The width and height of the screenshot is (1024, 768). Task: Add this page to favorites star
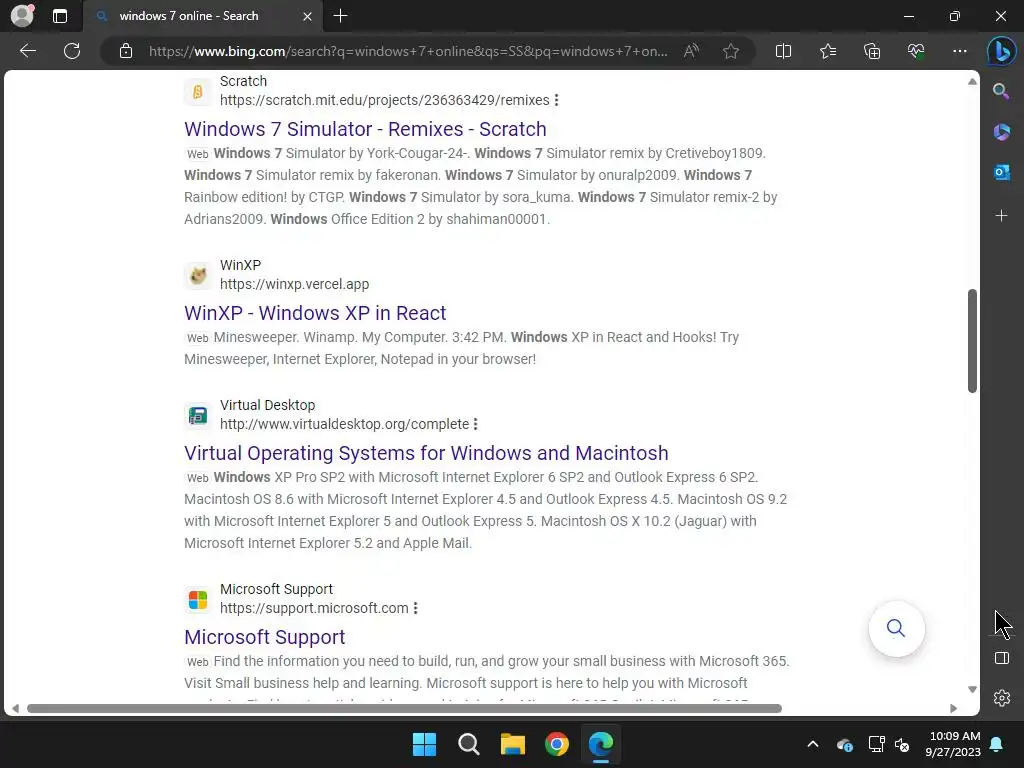(x=731, y=51)
